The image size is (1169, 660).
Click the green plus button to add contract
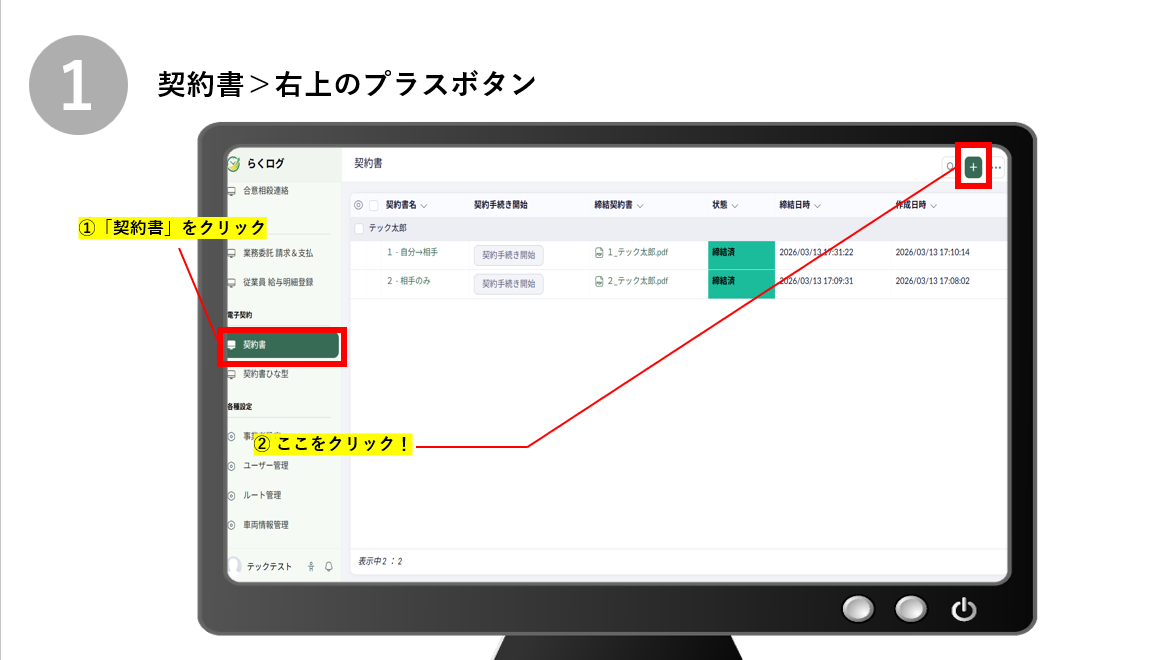coord(973,167)
